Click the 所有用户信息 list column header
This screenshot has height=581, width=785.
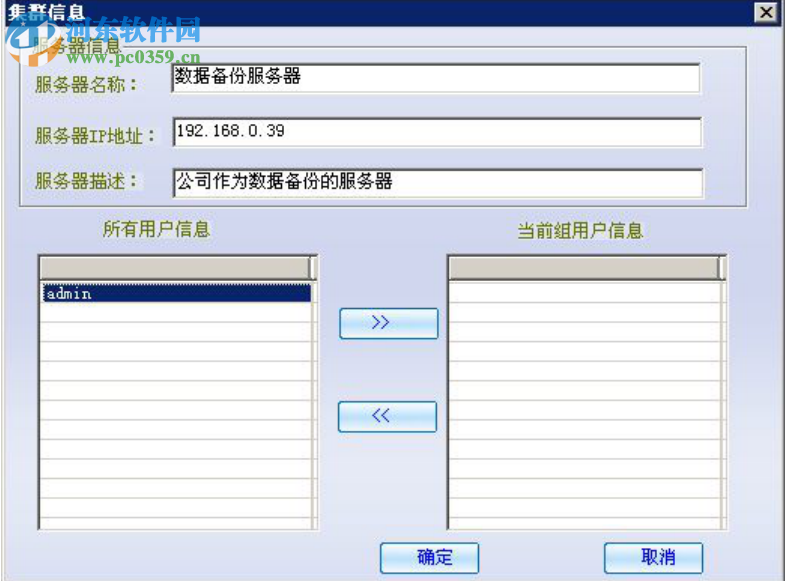175,268
